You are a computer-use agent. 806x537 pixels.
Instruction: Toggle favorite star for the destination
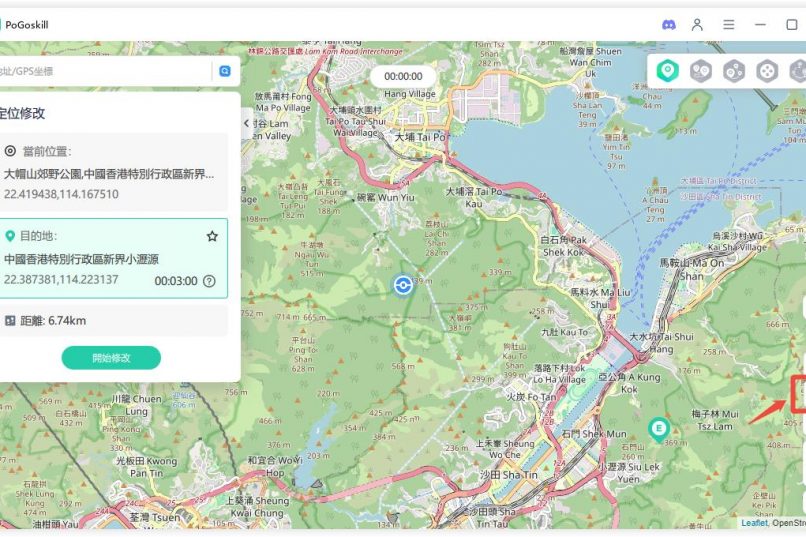(212, 236)
